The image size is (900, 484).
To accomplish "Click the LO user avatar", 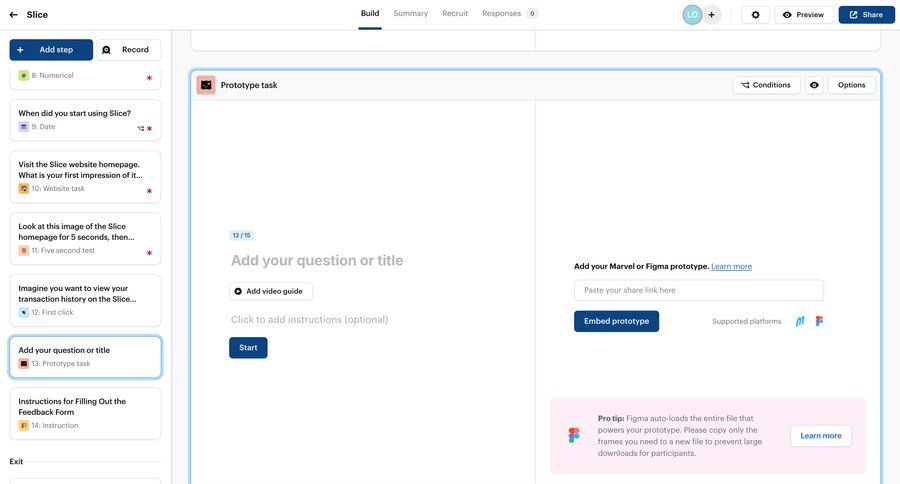I will click(692, 15).
